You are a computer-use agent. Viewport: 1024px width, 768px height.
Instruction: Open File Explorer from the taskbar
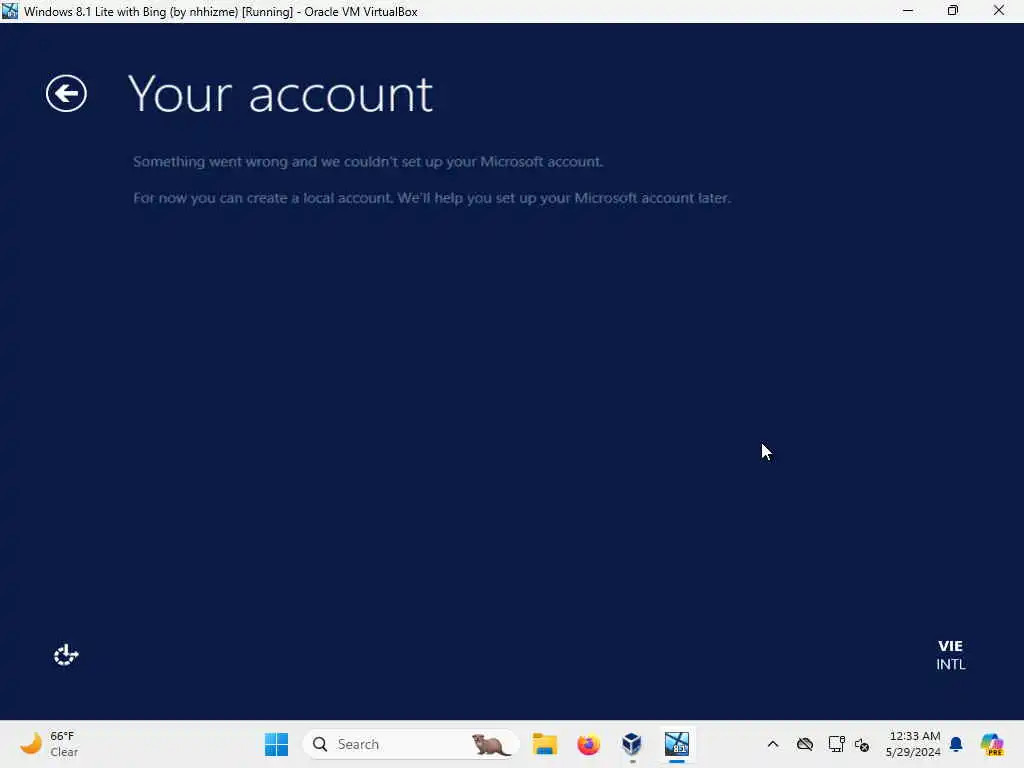point(545,744)
